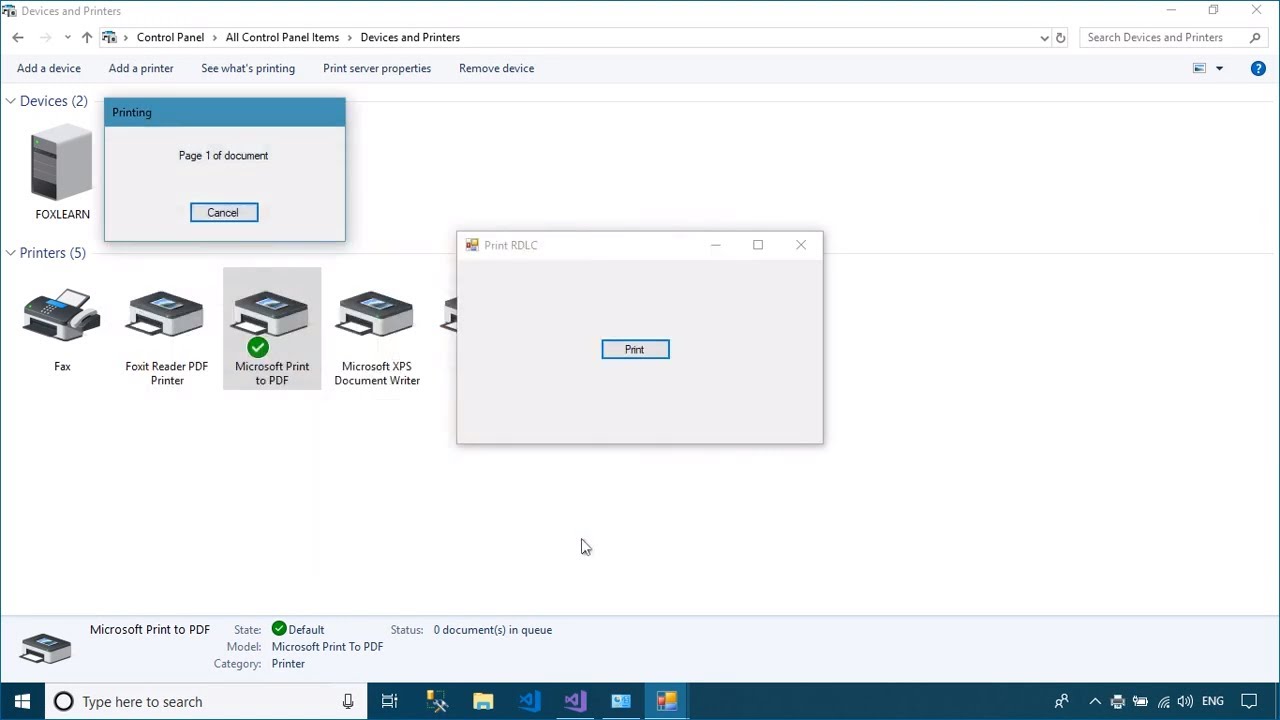Refresh the Devices and Printers view
1280x720 pixels.
coord(1061,38)
